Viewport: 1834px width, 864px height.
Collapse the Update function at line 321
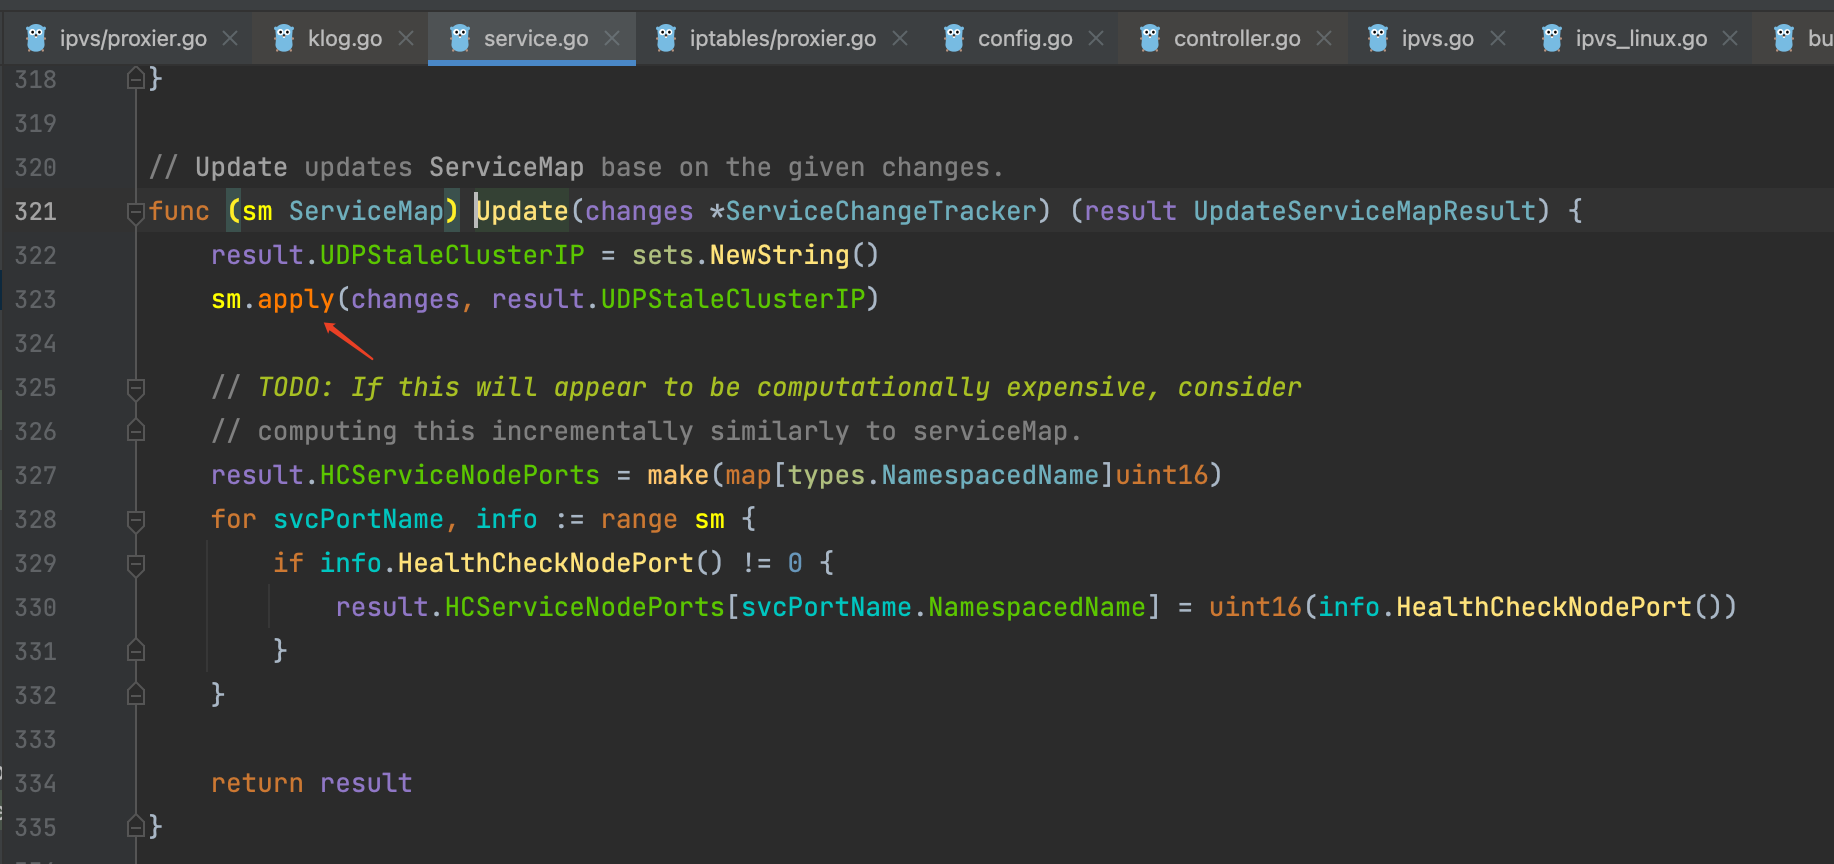click(136, 212)
